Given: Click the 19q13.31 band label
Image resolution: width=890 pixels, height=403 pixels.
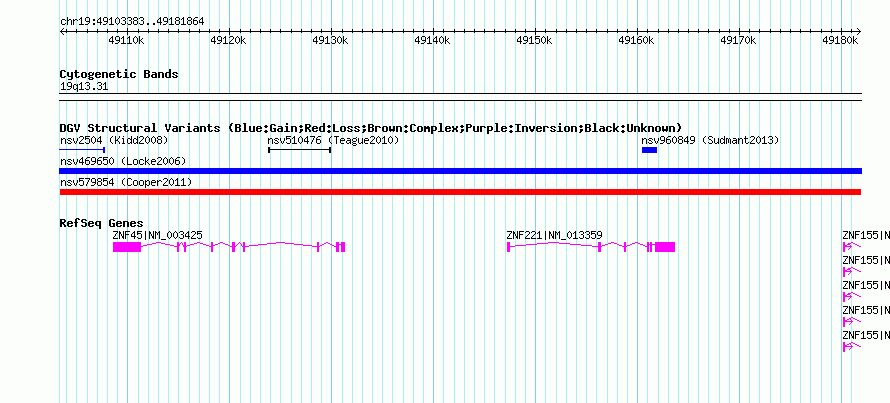Looking at the screenshot, I should click(x=84, y=87).
